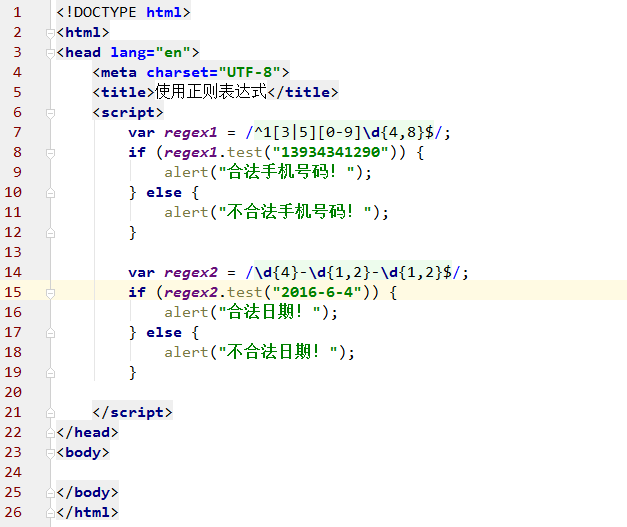627x527 pixels.
Task: Click line number 20 in the gutter
Action: click(x=13, y=392)
